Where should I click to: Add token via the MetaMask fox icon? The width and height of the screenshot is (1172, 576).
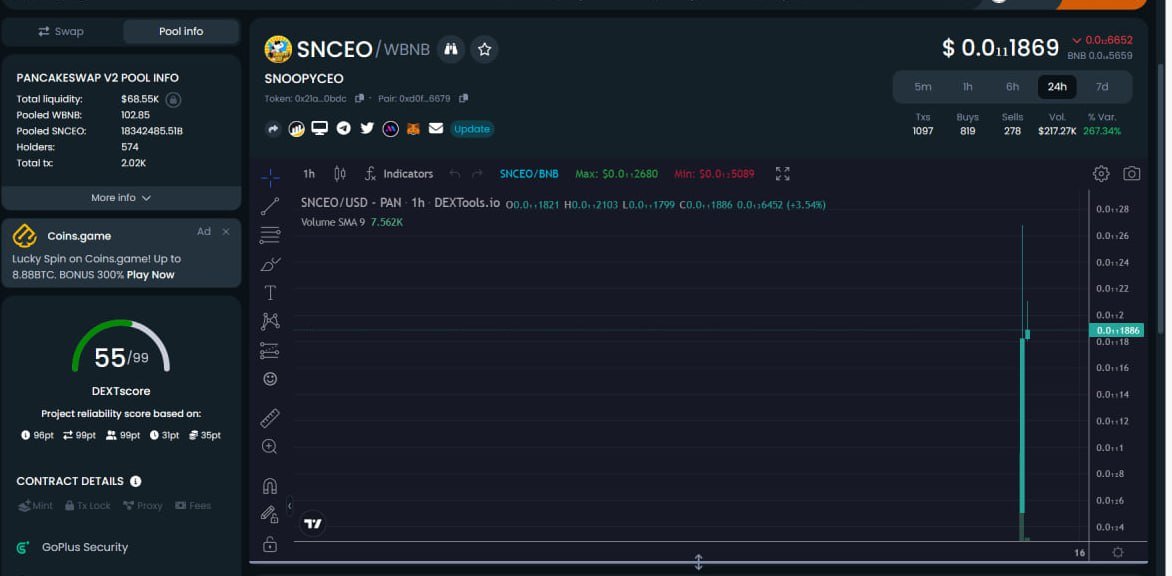pos(413,129)
